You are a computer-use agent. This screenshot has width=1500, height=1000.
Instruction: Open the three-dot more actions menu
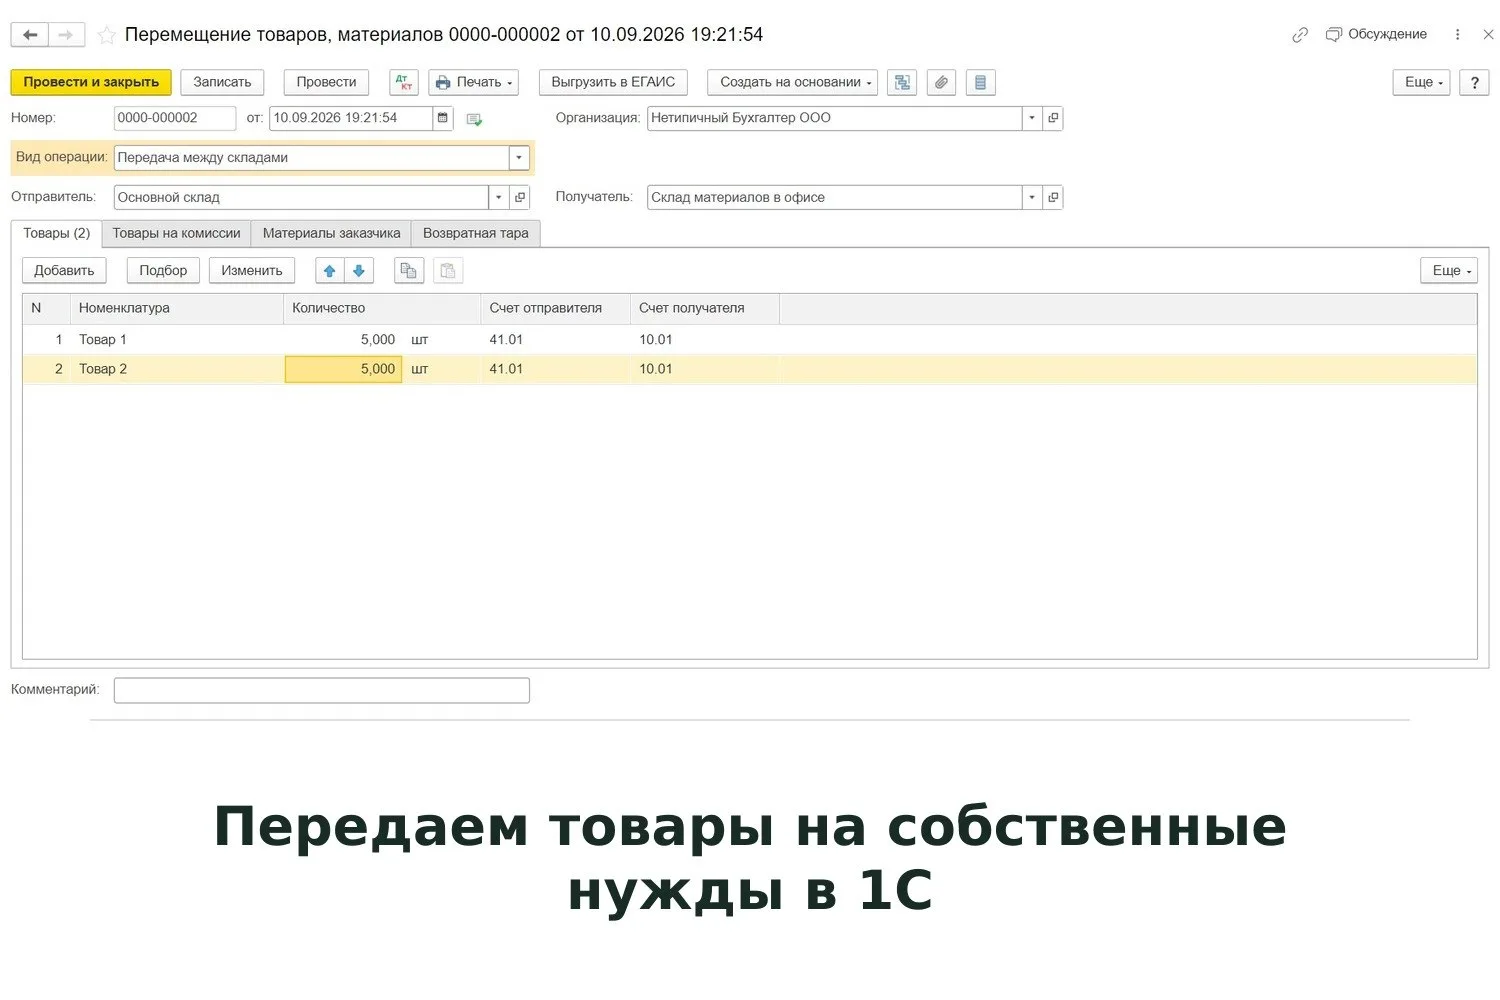point(1458,35)
